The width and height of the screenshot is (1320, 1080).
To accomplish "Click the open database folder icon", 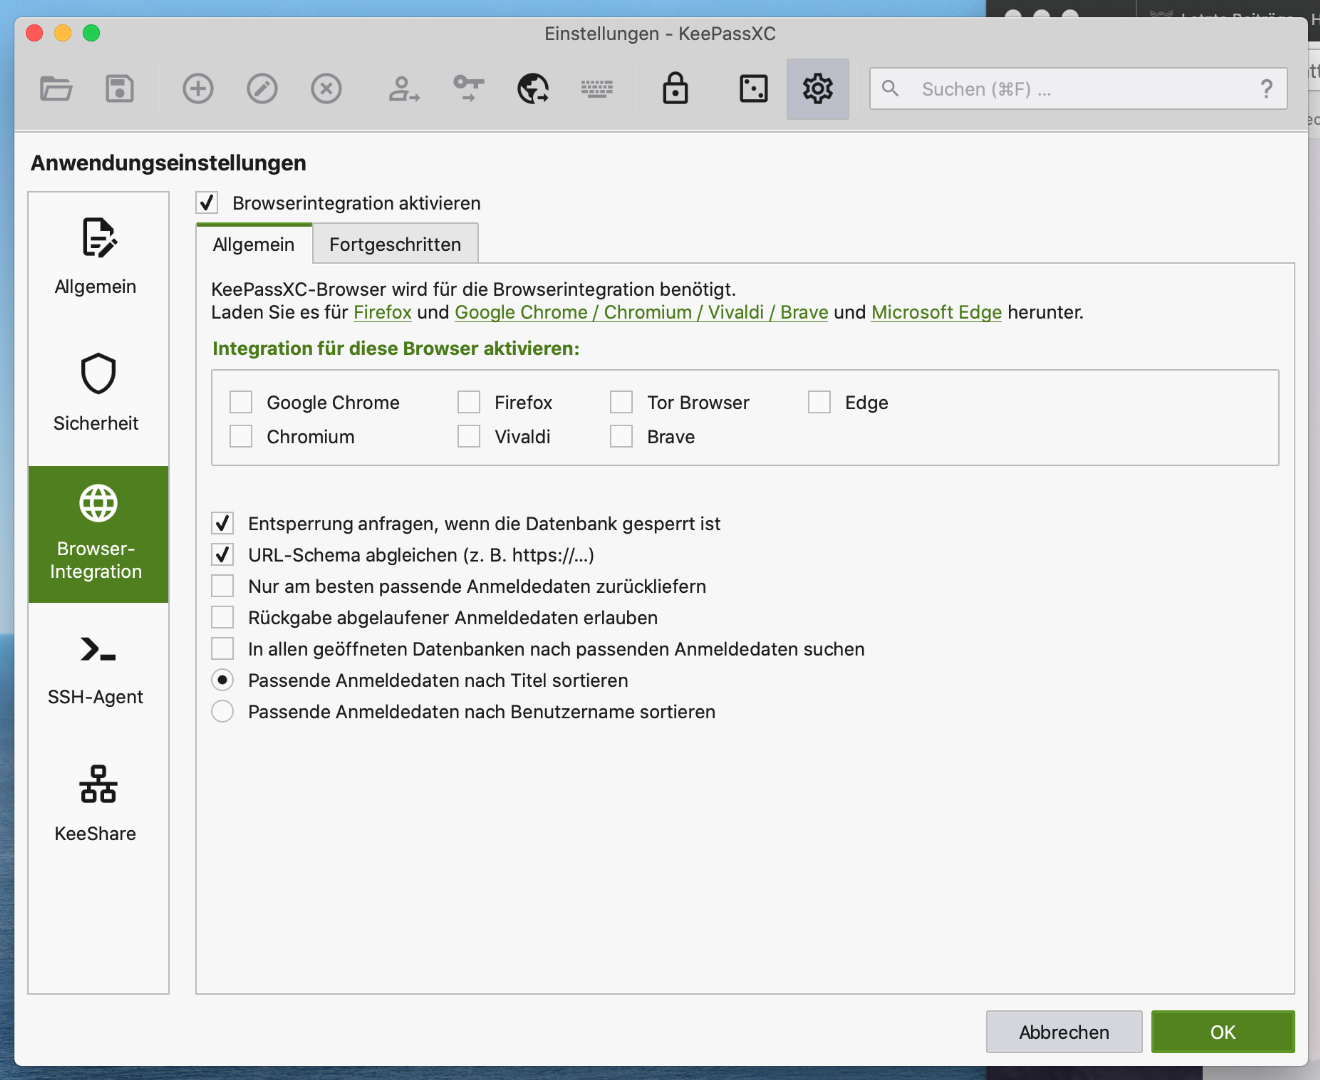I will (56, 89).
